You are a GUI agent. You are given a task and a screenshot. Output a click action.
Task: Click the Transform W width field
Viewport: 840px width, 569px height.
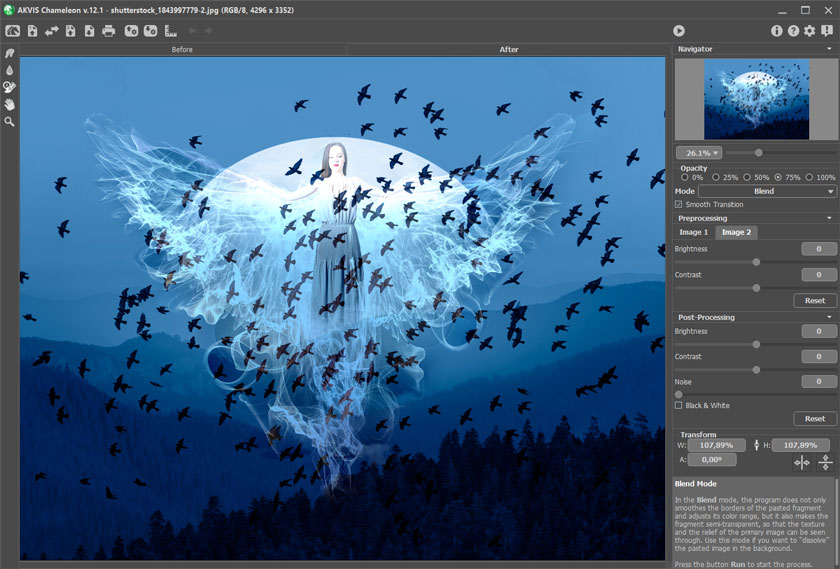pyautogui.click(x=716, y=445)
